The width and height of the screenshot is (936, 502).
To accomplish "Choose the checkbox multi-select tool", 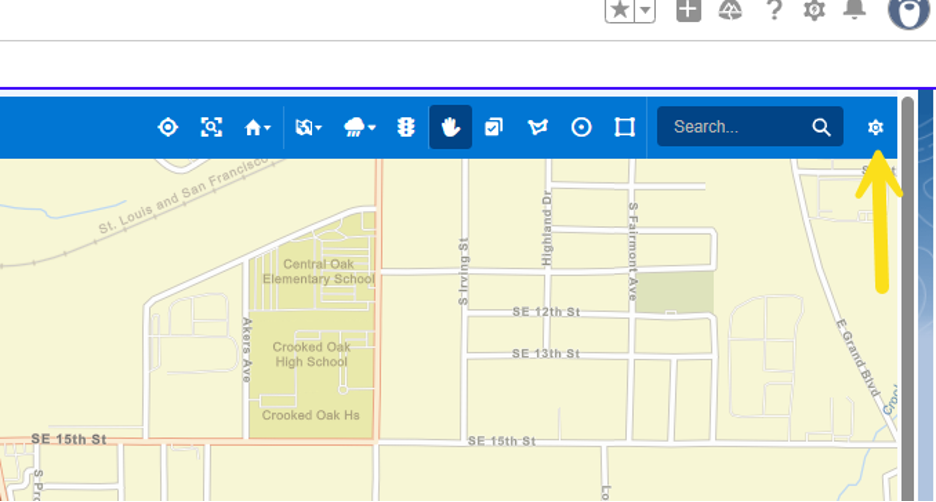I will 494,127.
